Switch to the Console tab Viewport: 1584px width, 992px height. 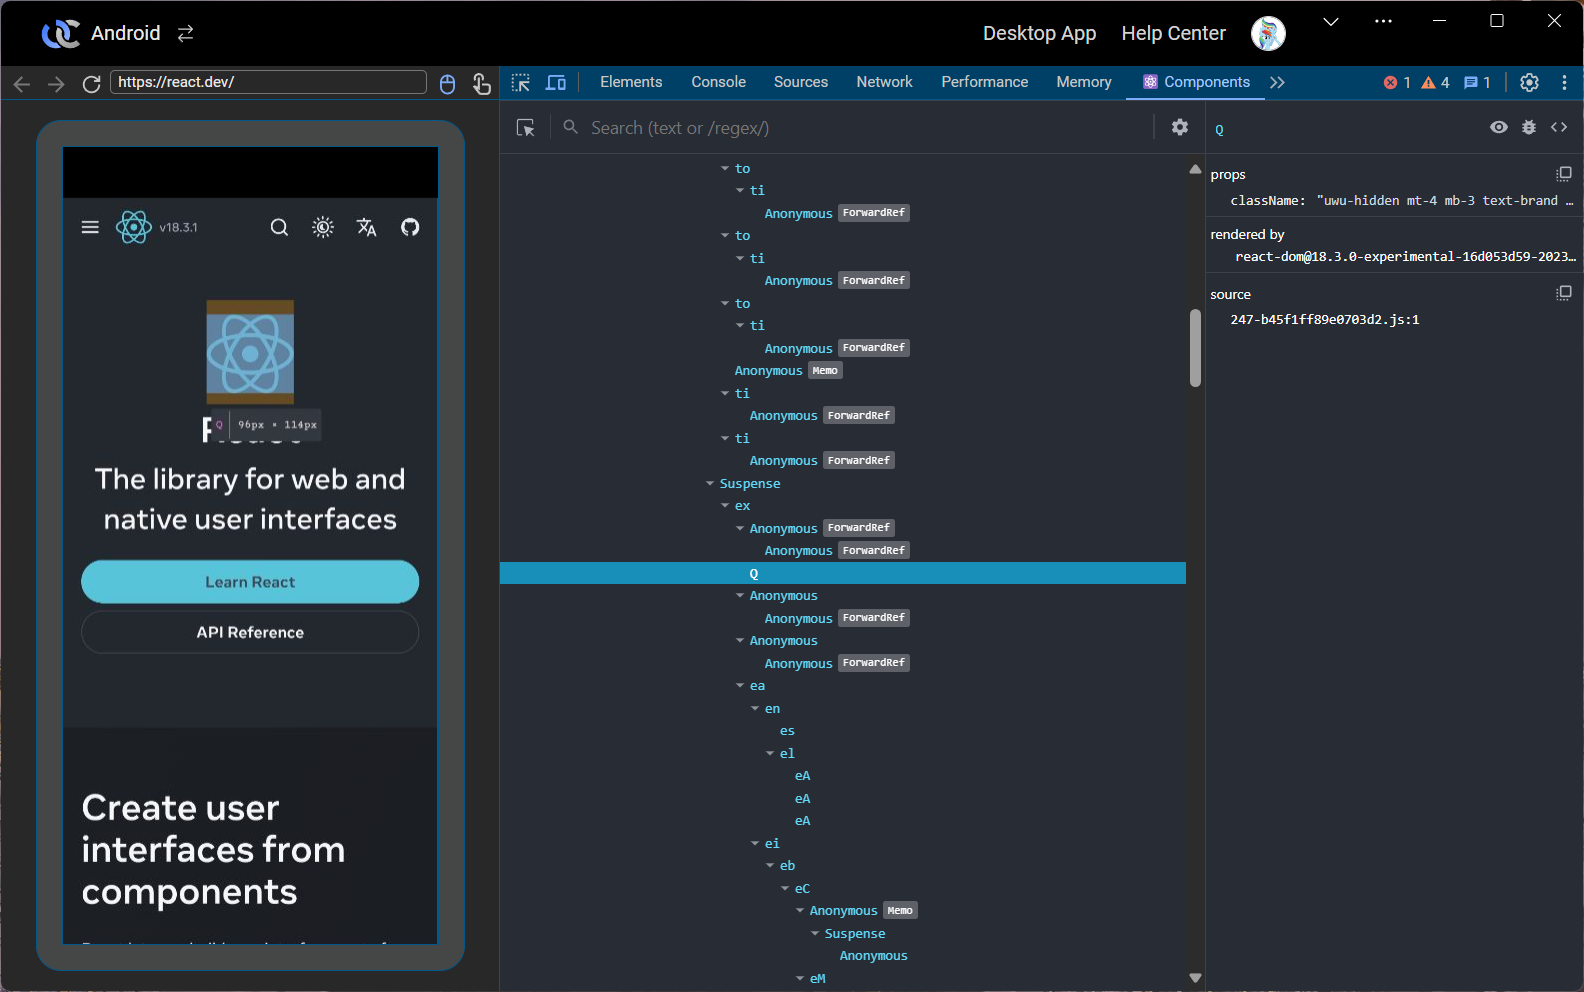click(x=719, y=82)
